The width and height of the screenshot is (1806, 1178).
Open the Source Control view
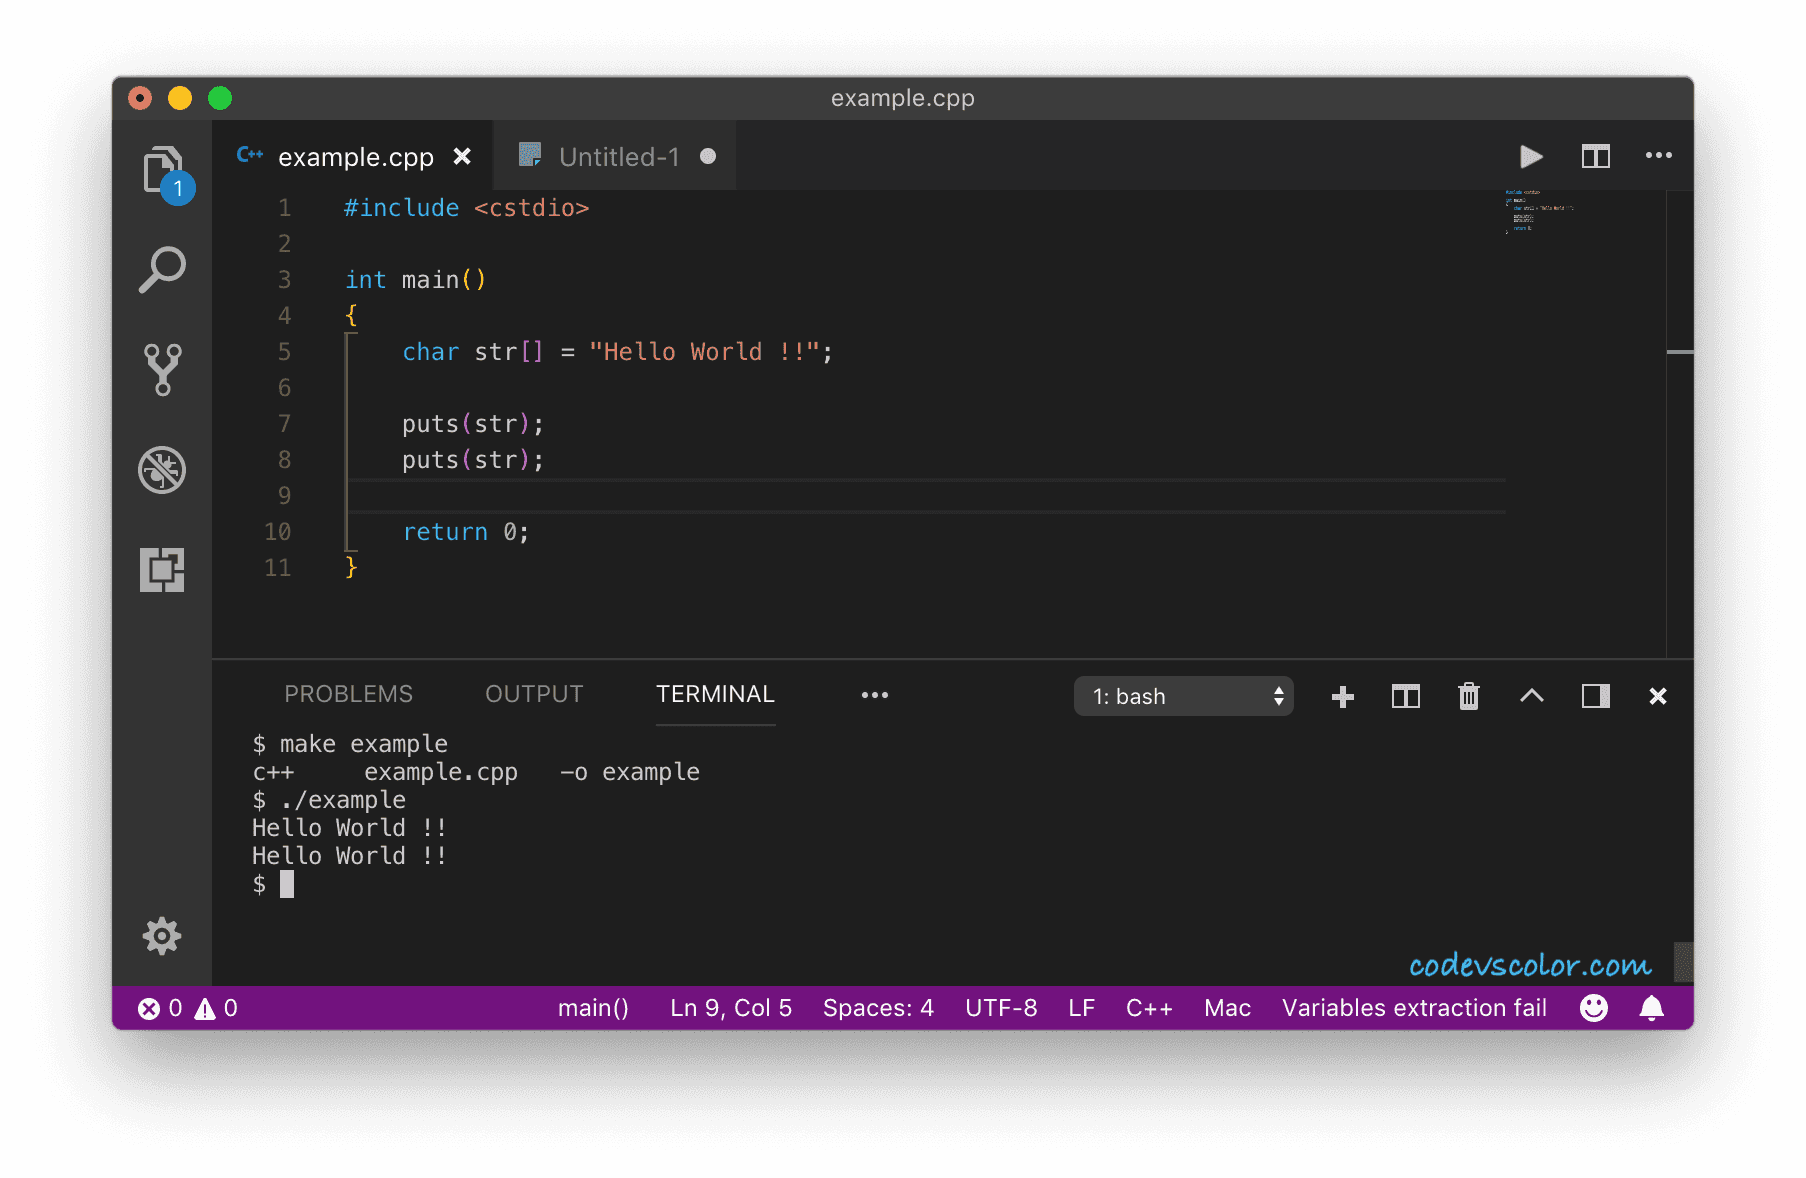coord(162,370)
